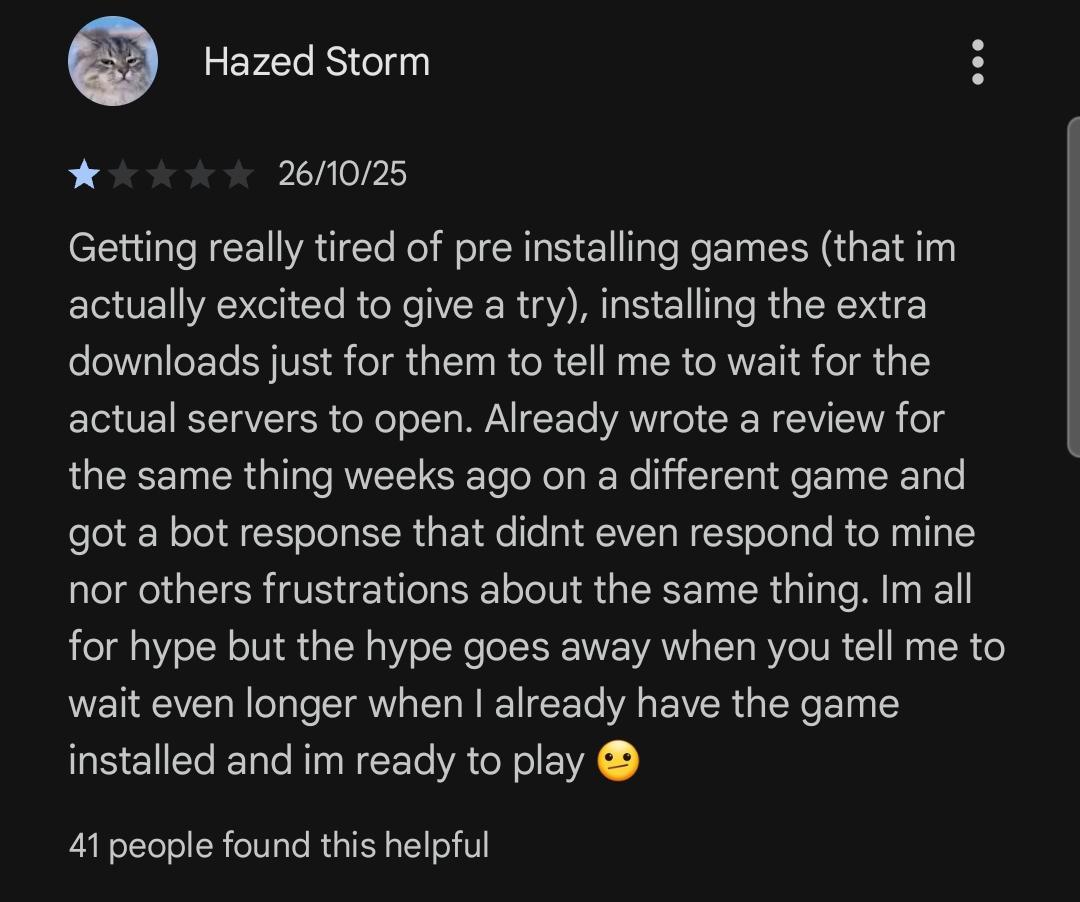Click the line starting 'for hype but the hype'
1080x902 pixels.
tap(537, 647)
